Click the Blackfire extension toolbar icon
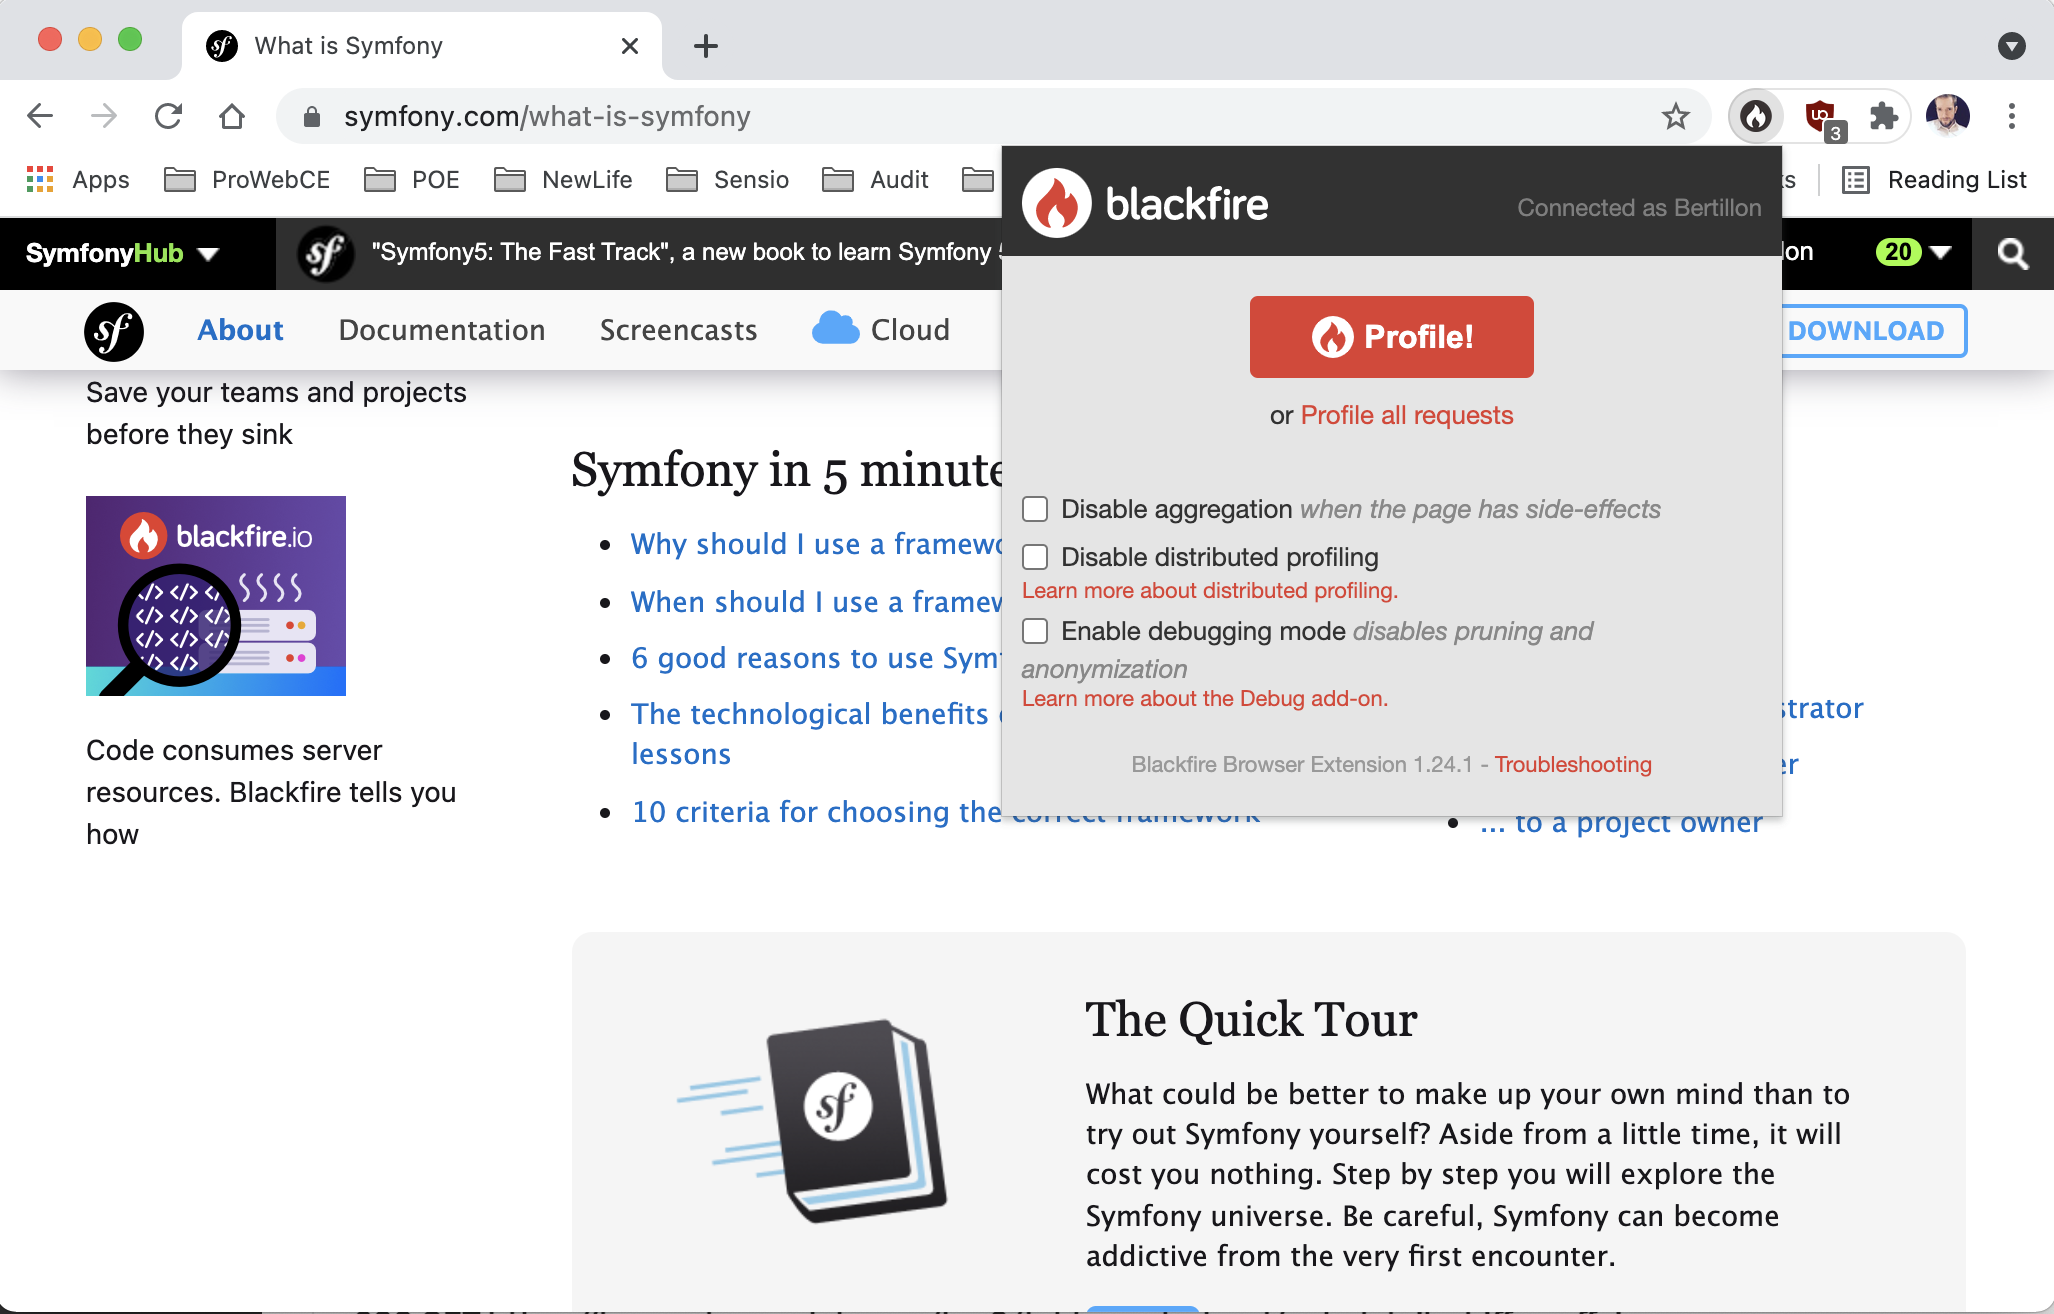Screen dimensions: 2054x1314 (1756, 117)
